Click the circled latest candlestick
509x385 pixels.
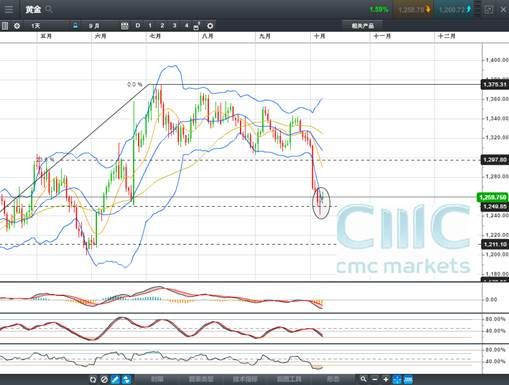coord(321,203)
